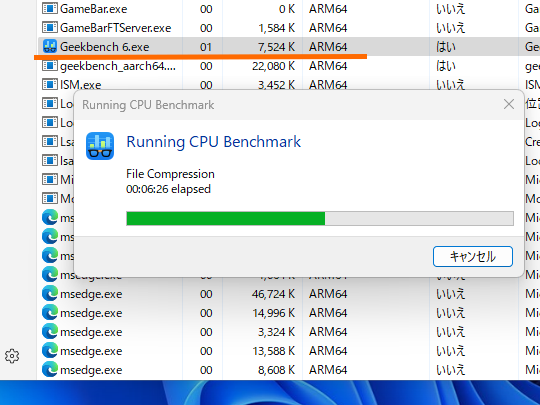
Task: Click the 13,588 K memory value
Action: coord(274,351)
